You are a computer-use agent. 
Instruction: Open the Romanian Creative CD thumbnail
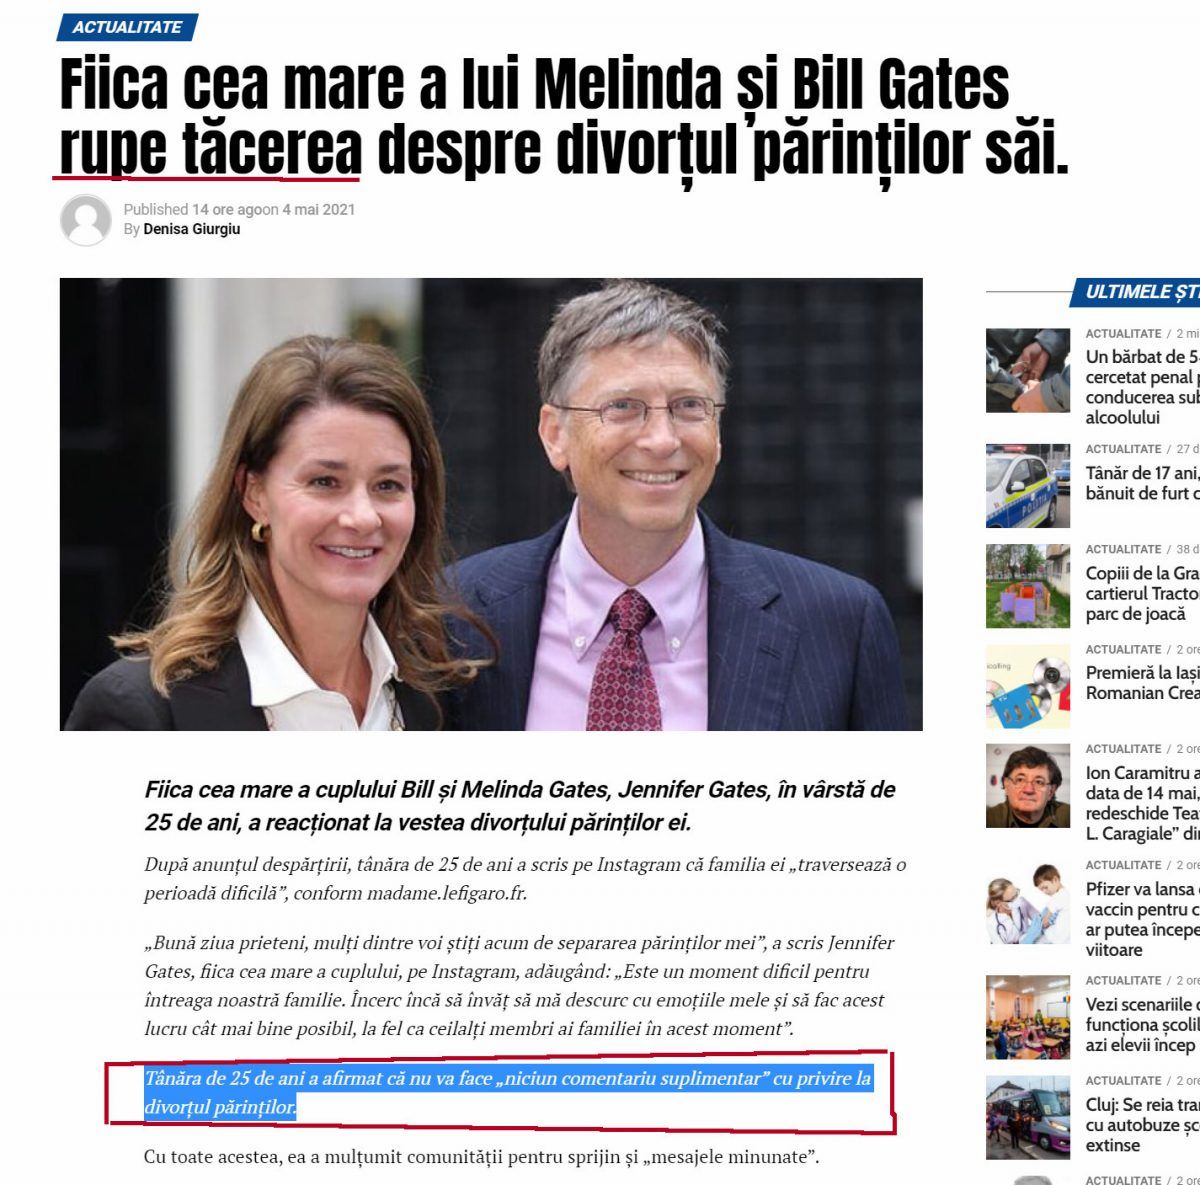coord(1028,686)
